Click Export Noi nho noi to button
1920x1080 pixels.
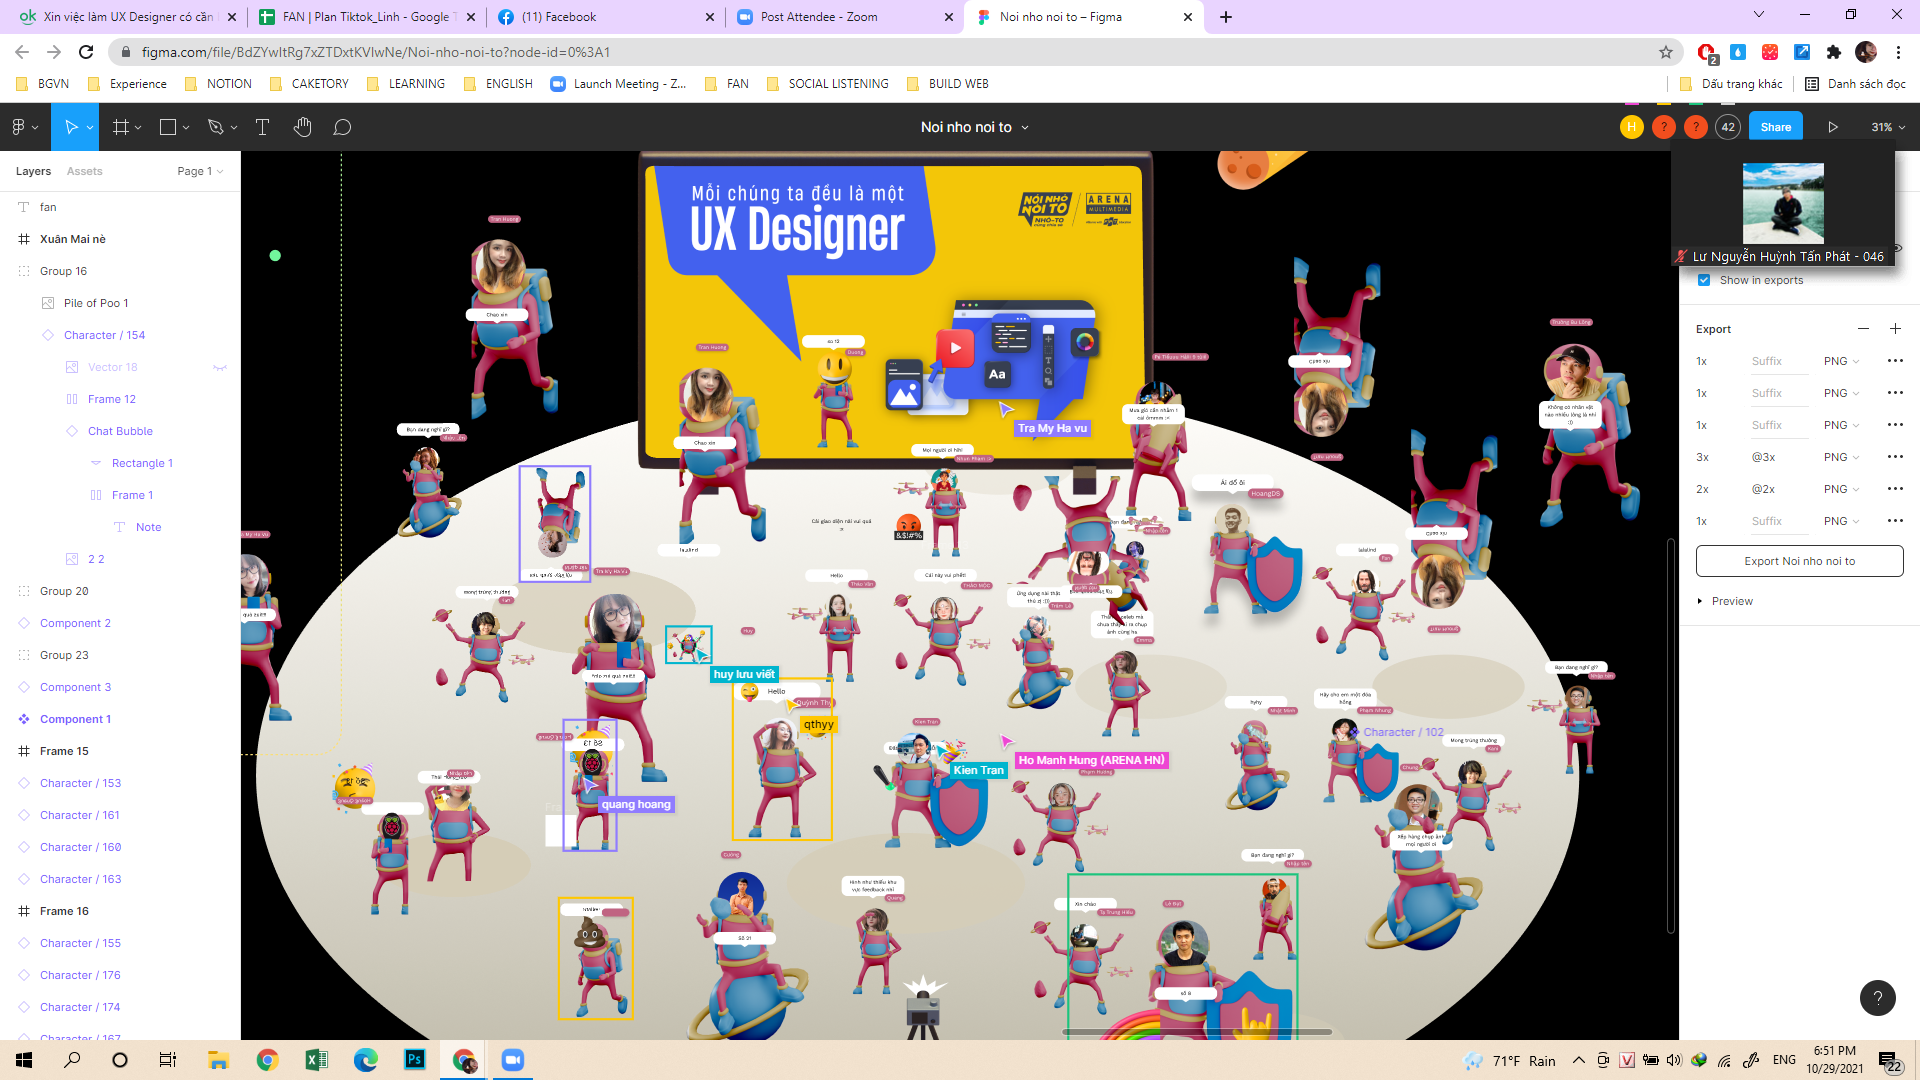(1799, 561)
